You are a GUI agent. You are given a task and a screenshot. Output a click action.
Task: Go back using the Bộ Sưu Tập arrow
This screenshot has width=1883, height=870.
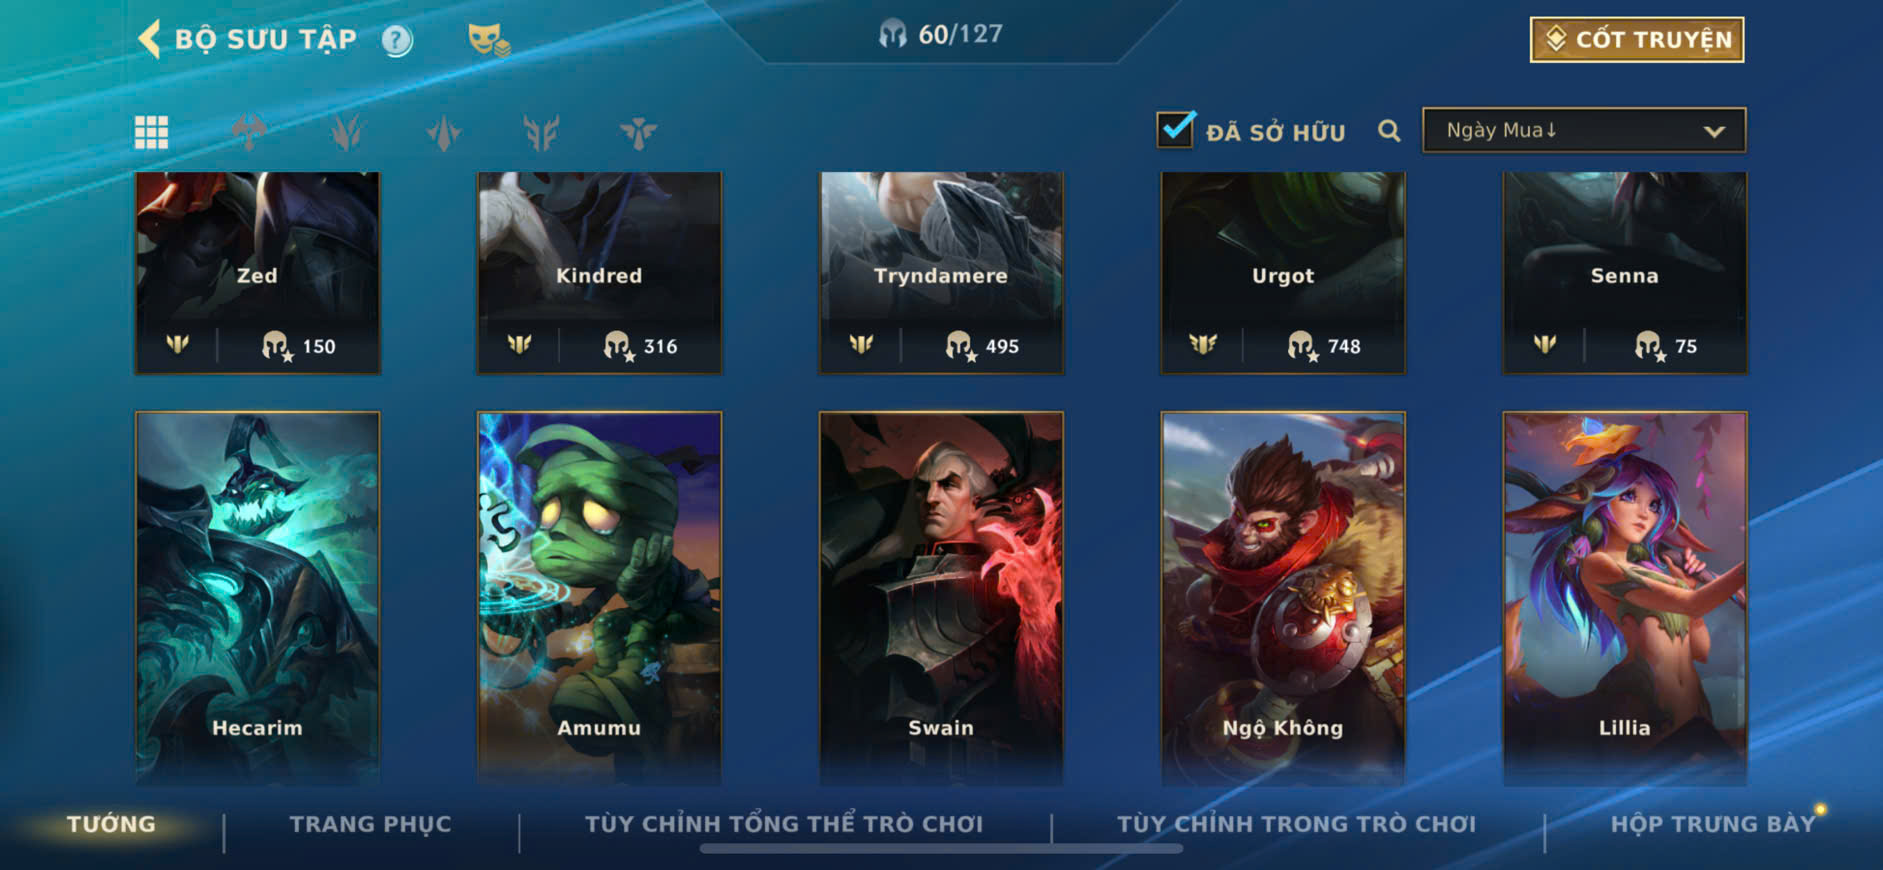click(149, 39)
